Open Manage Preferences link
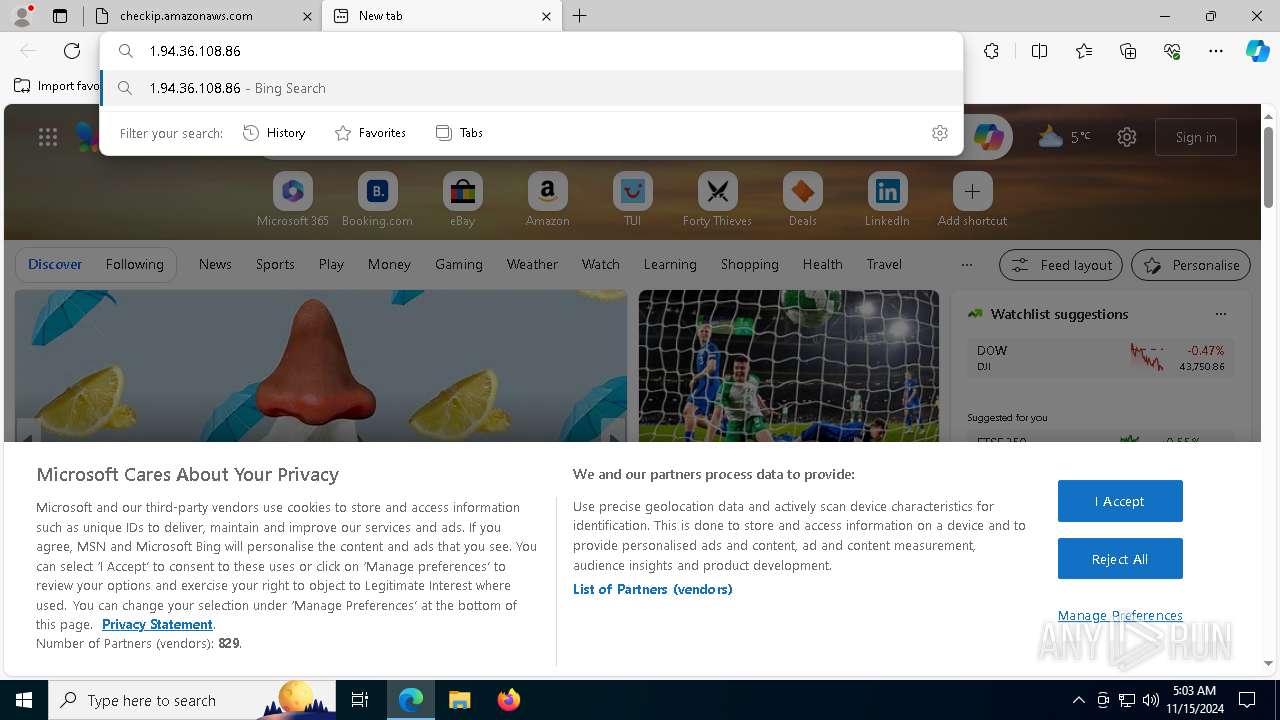This screenshot has width=1280, height=720. click(1120, 615)
